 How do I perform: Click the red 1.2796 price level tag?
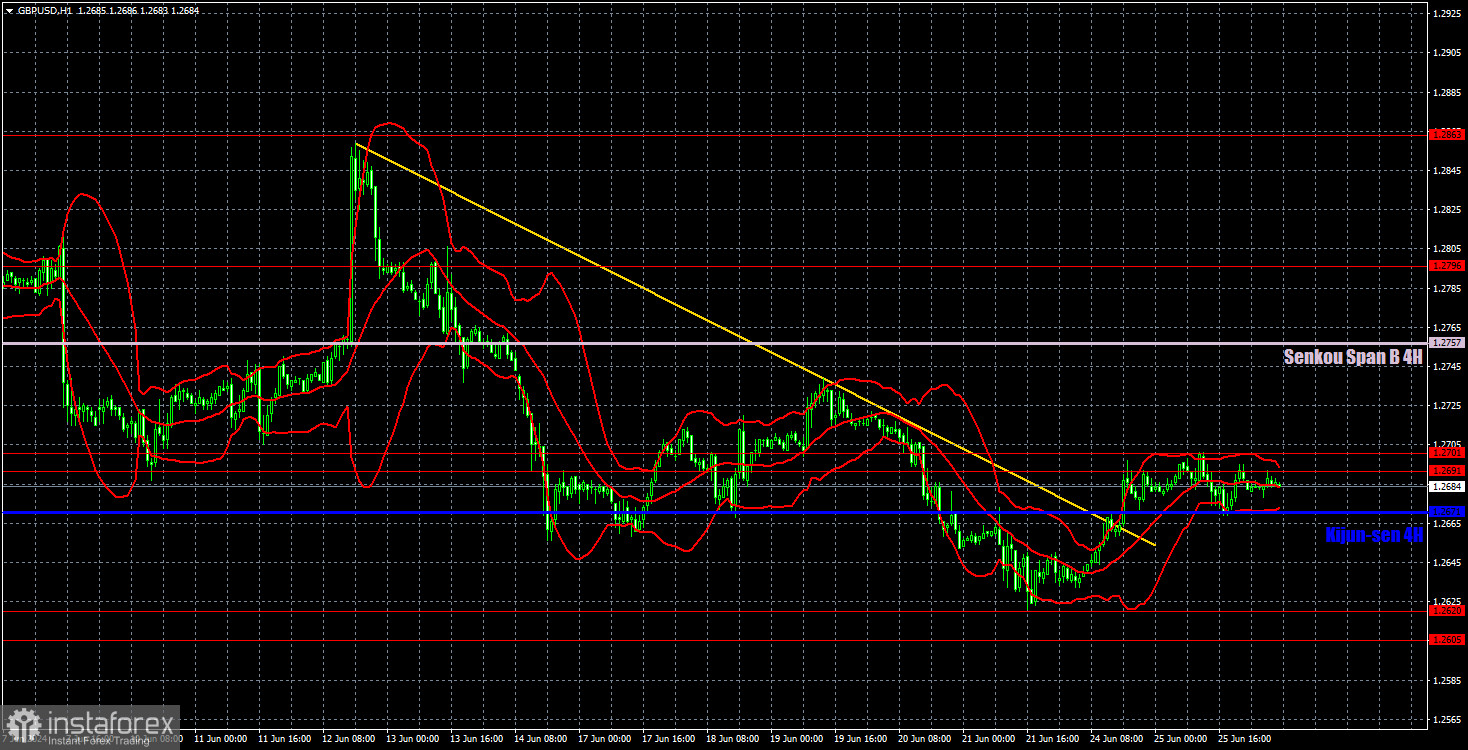tap(1447, 266)
